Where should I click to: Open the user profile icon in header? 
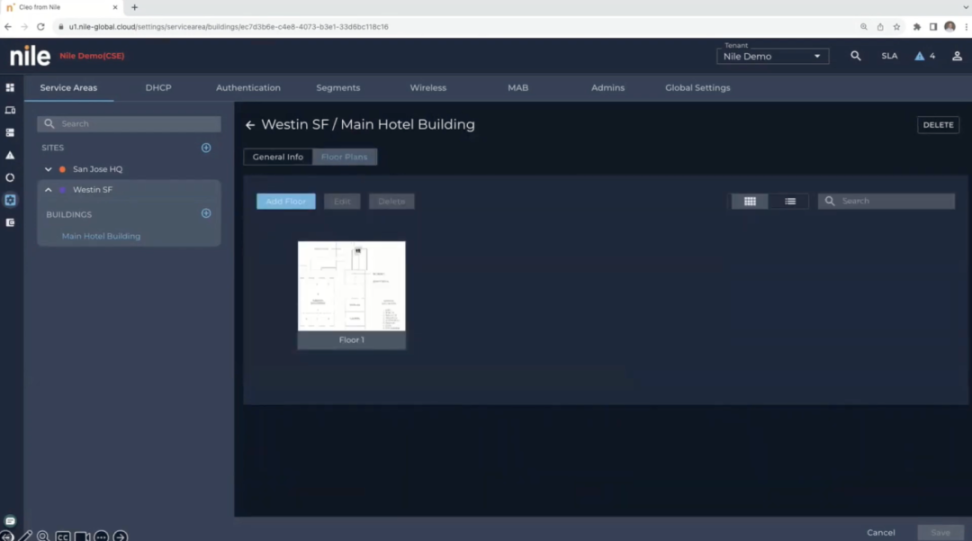956,56
